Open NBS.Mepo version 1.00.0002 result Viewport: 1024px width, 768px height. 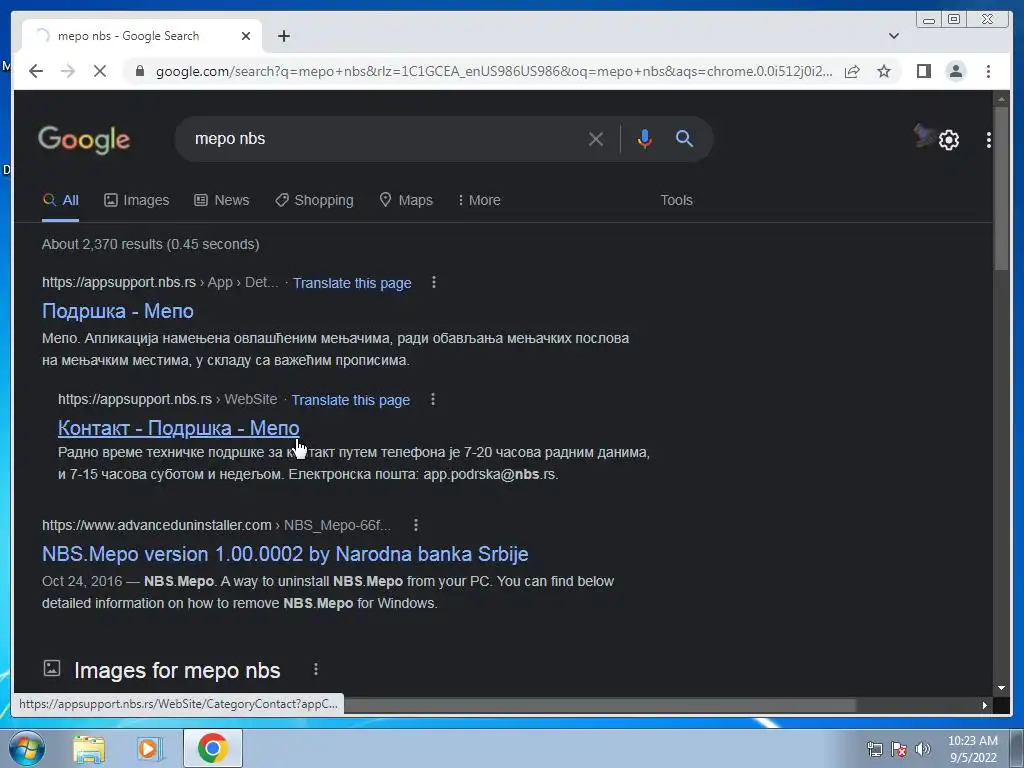click(x=285, y=554)
